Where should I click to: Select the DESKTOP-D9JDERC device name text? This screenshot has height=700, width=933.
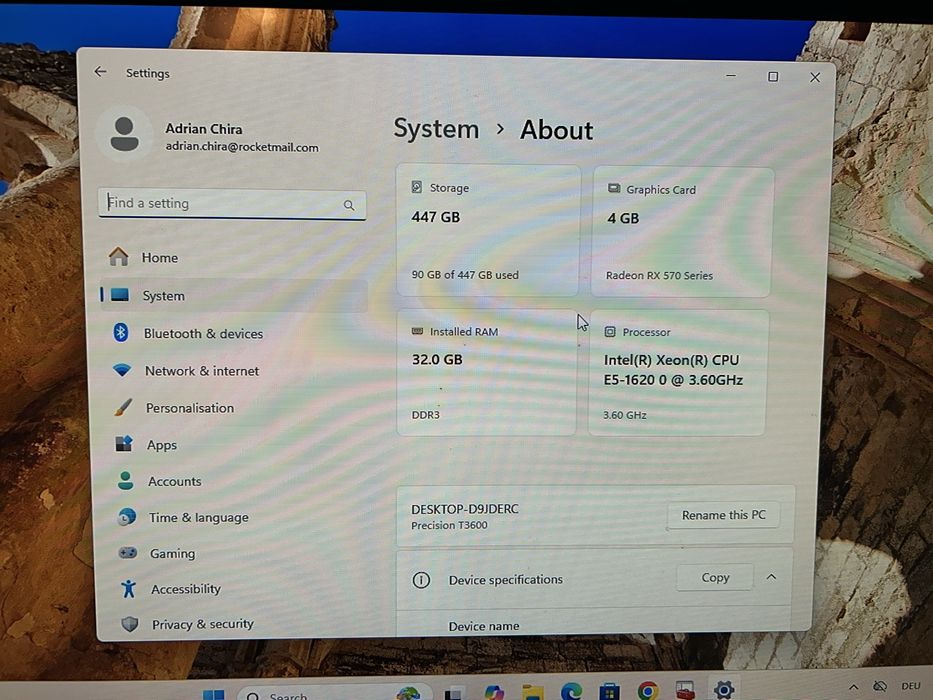click(465, 509)
